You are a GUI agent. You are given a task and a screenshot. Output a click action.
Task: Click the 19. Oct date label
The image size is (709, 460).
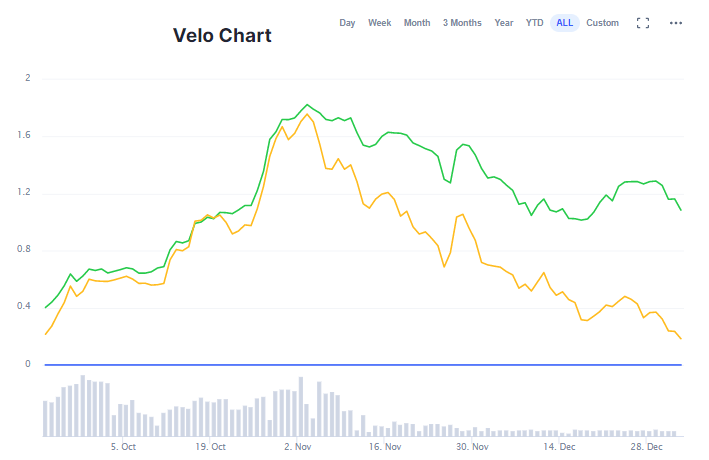[x=210, y=447]
